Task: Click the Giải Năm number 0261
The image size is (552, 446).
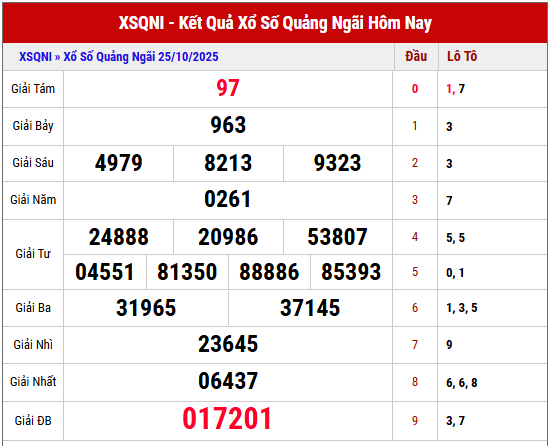Action: point(227,199)
